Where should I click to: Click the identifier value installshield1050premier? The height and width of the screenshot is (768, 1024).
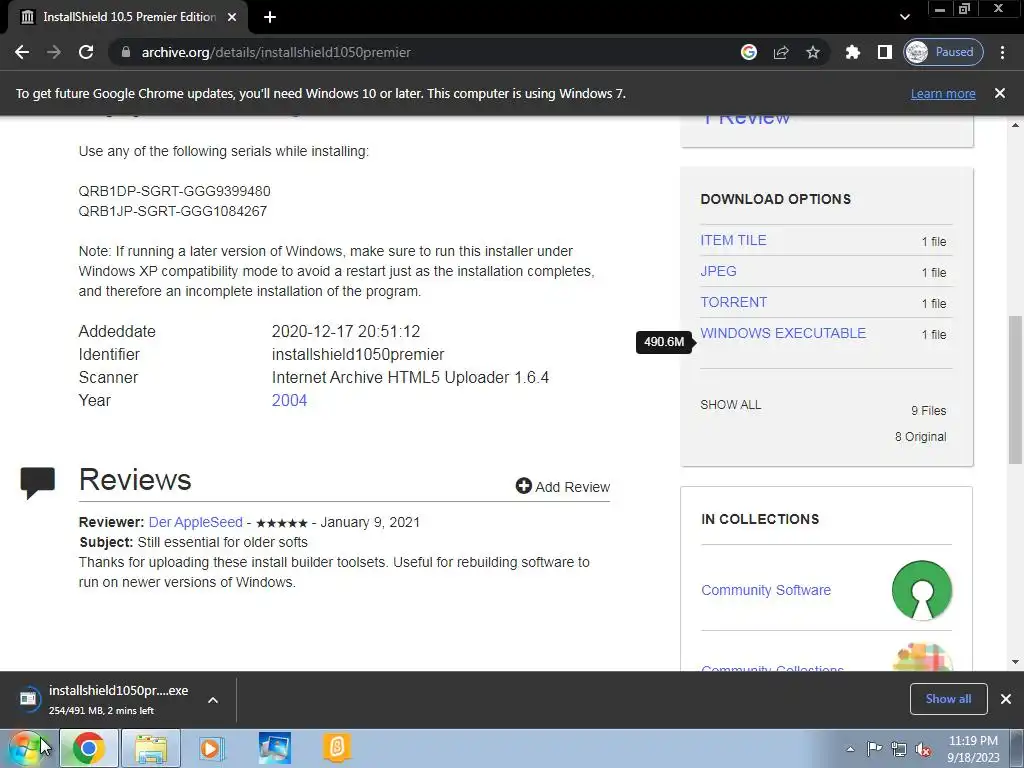click(358, 355)
